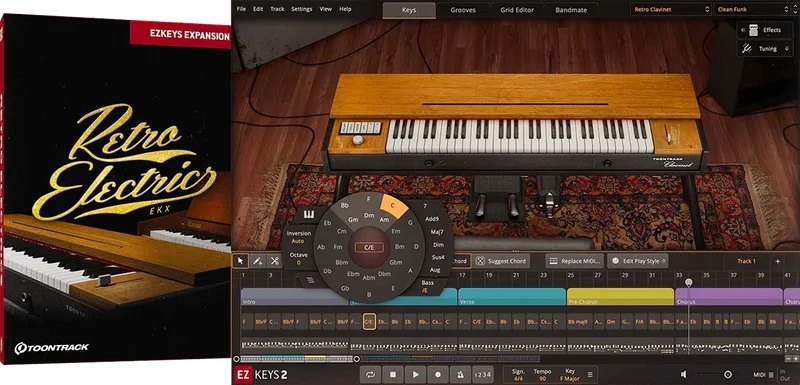The image size is (800, 385).
Task: Open the Track menu
Action: point(277,9)
